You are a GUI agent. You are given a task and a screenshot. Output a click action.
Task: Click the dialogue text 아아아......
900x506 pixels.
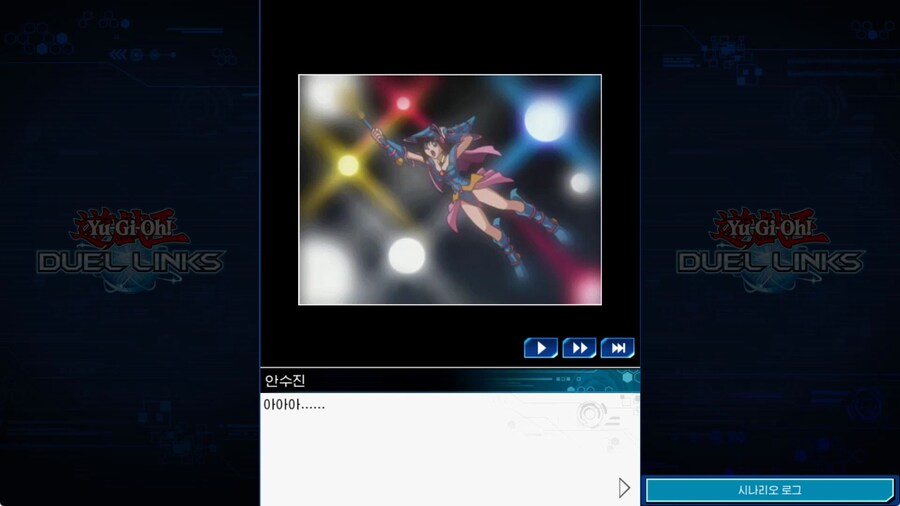click(x=293, y=405)
